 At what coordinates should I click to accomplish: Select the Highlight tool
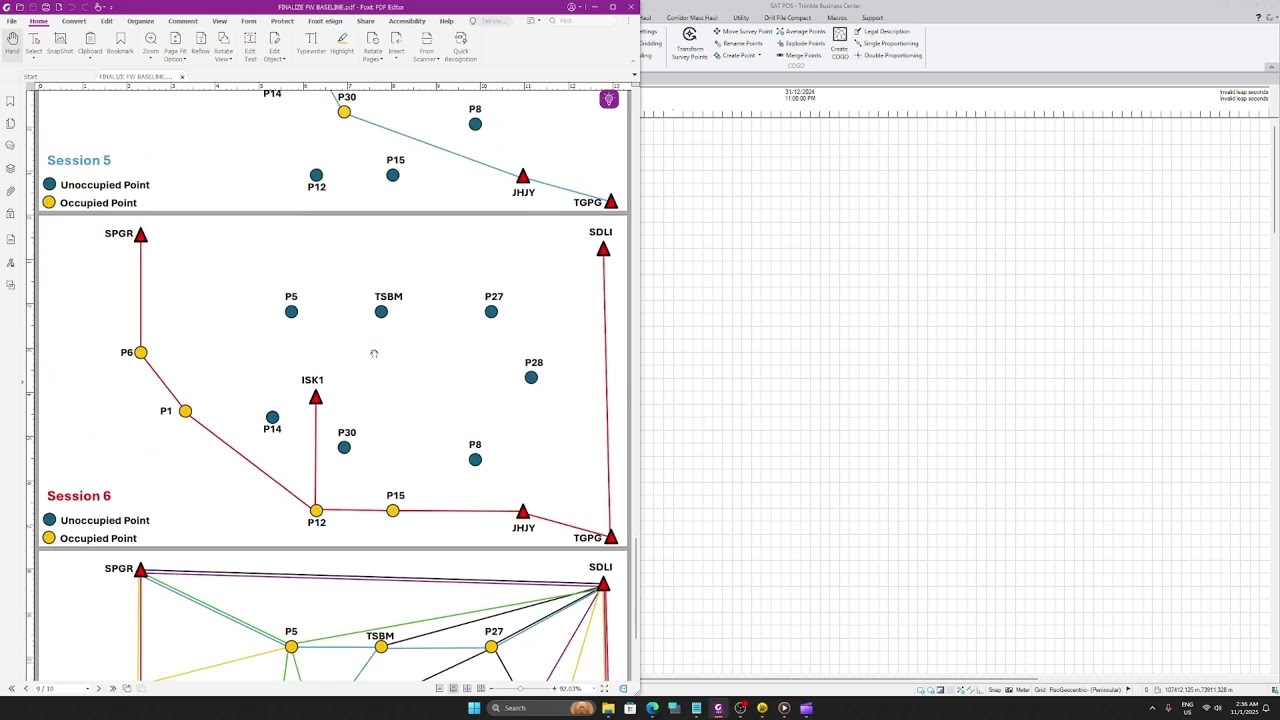tap(342, 43)
